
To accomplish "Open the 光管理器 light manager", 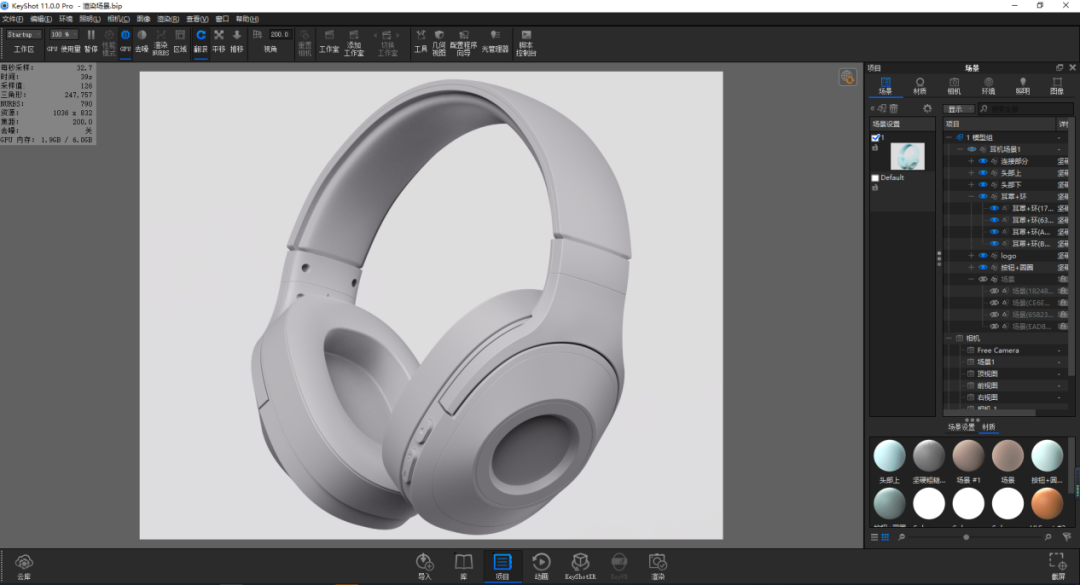I will pos(495,41).
